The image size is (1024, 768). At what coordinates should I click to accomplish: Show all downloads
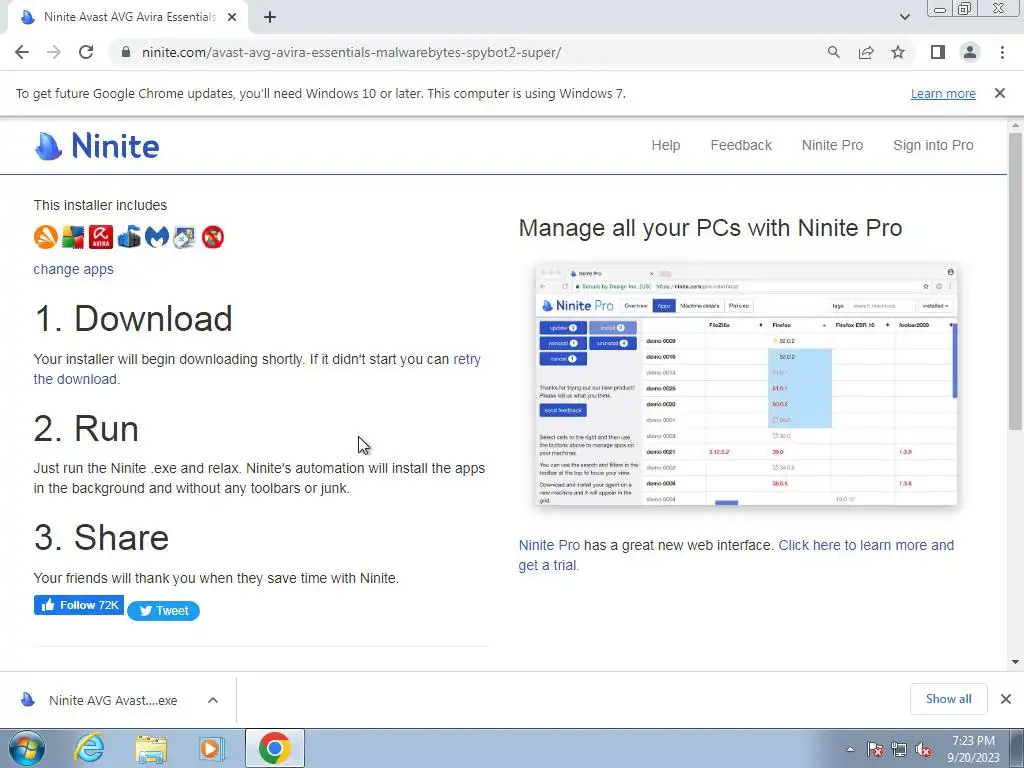point(948,699)
